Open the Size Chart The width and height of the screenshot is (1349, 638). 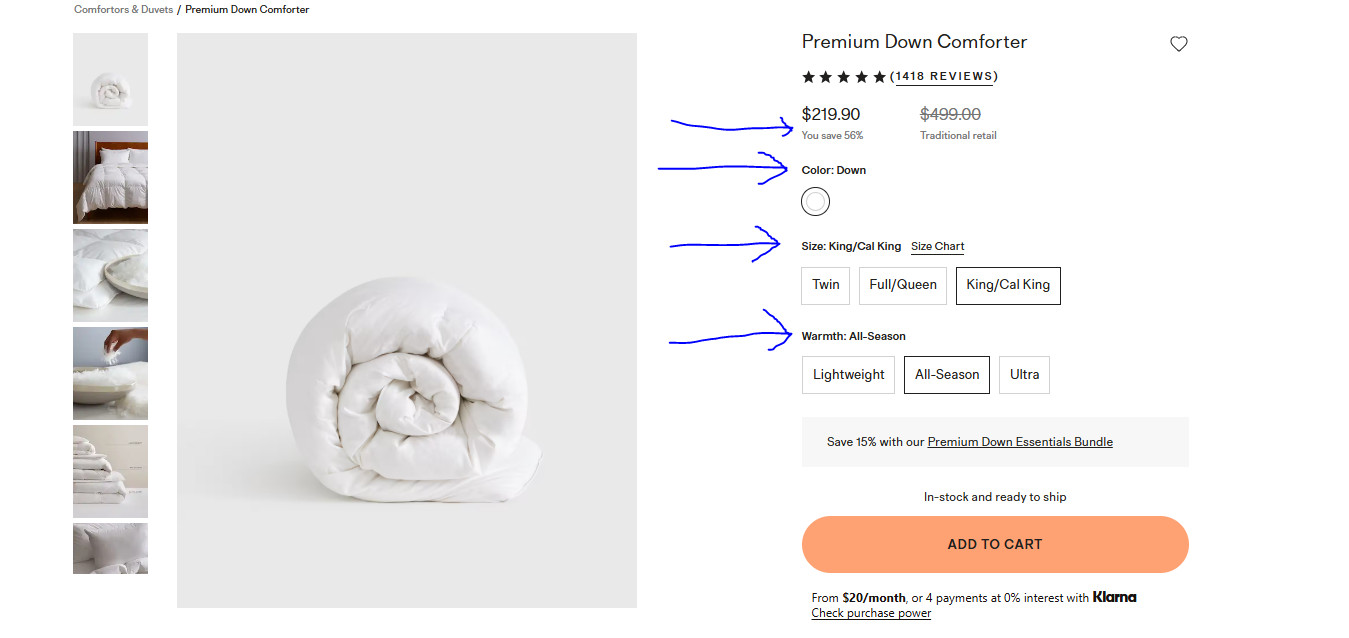[x=937, y=246]
